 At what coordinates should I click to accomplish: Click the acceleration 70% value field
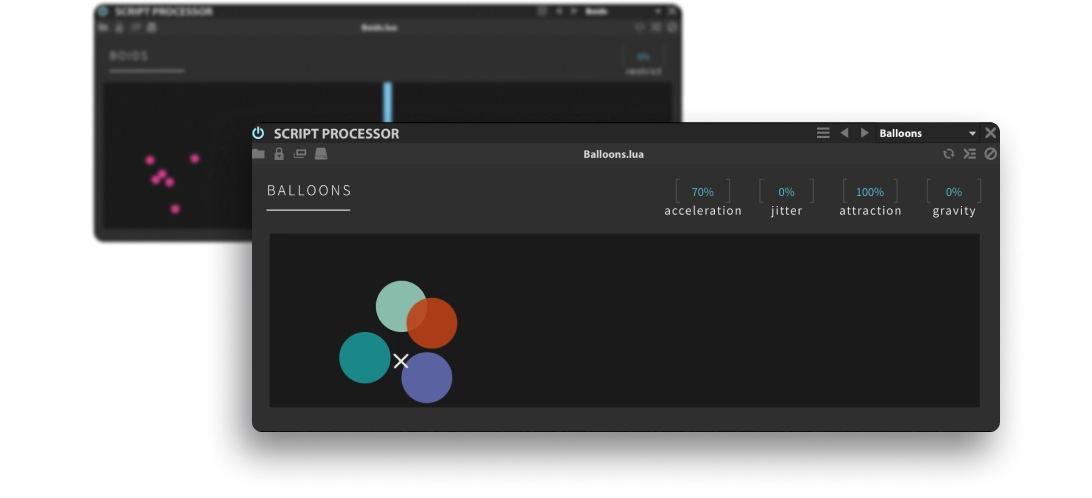click(x=702, y=192)
